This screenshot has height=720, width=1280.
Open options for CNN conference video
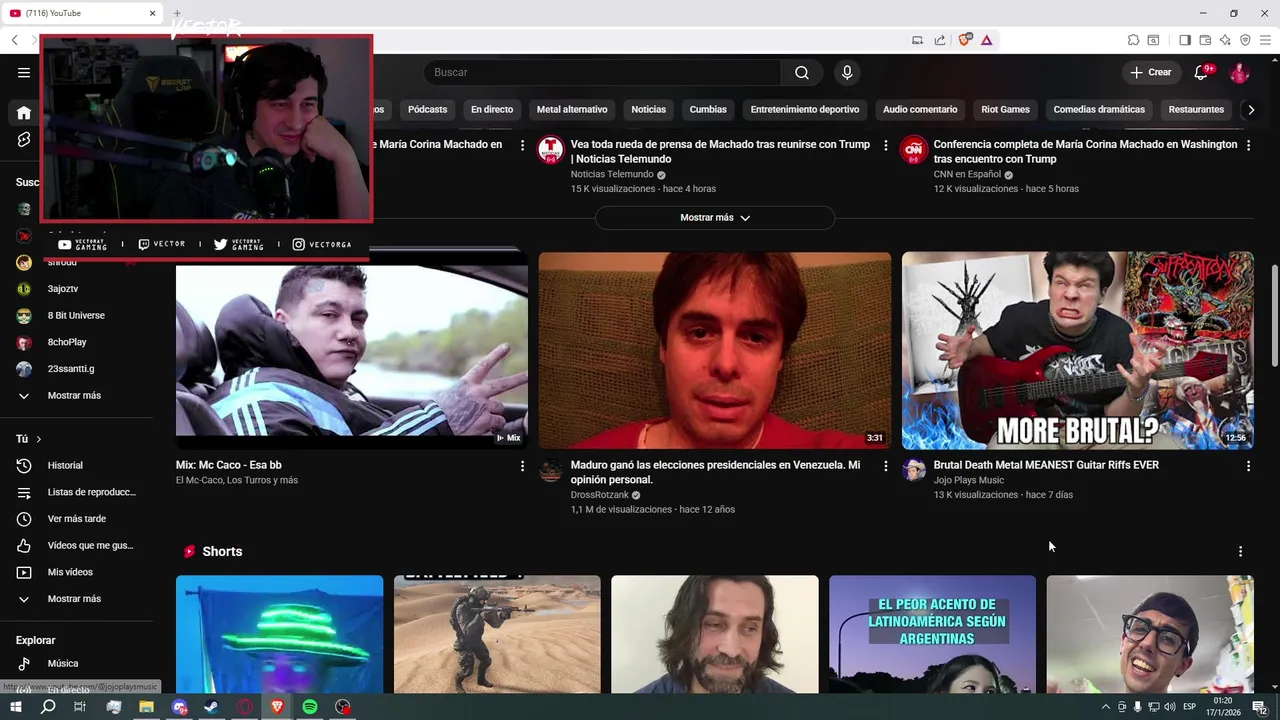(x=1248, y=145)
